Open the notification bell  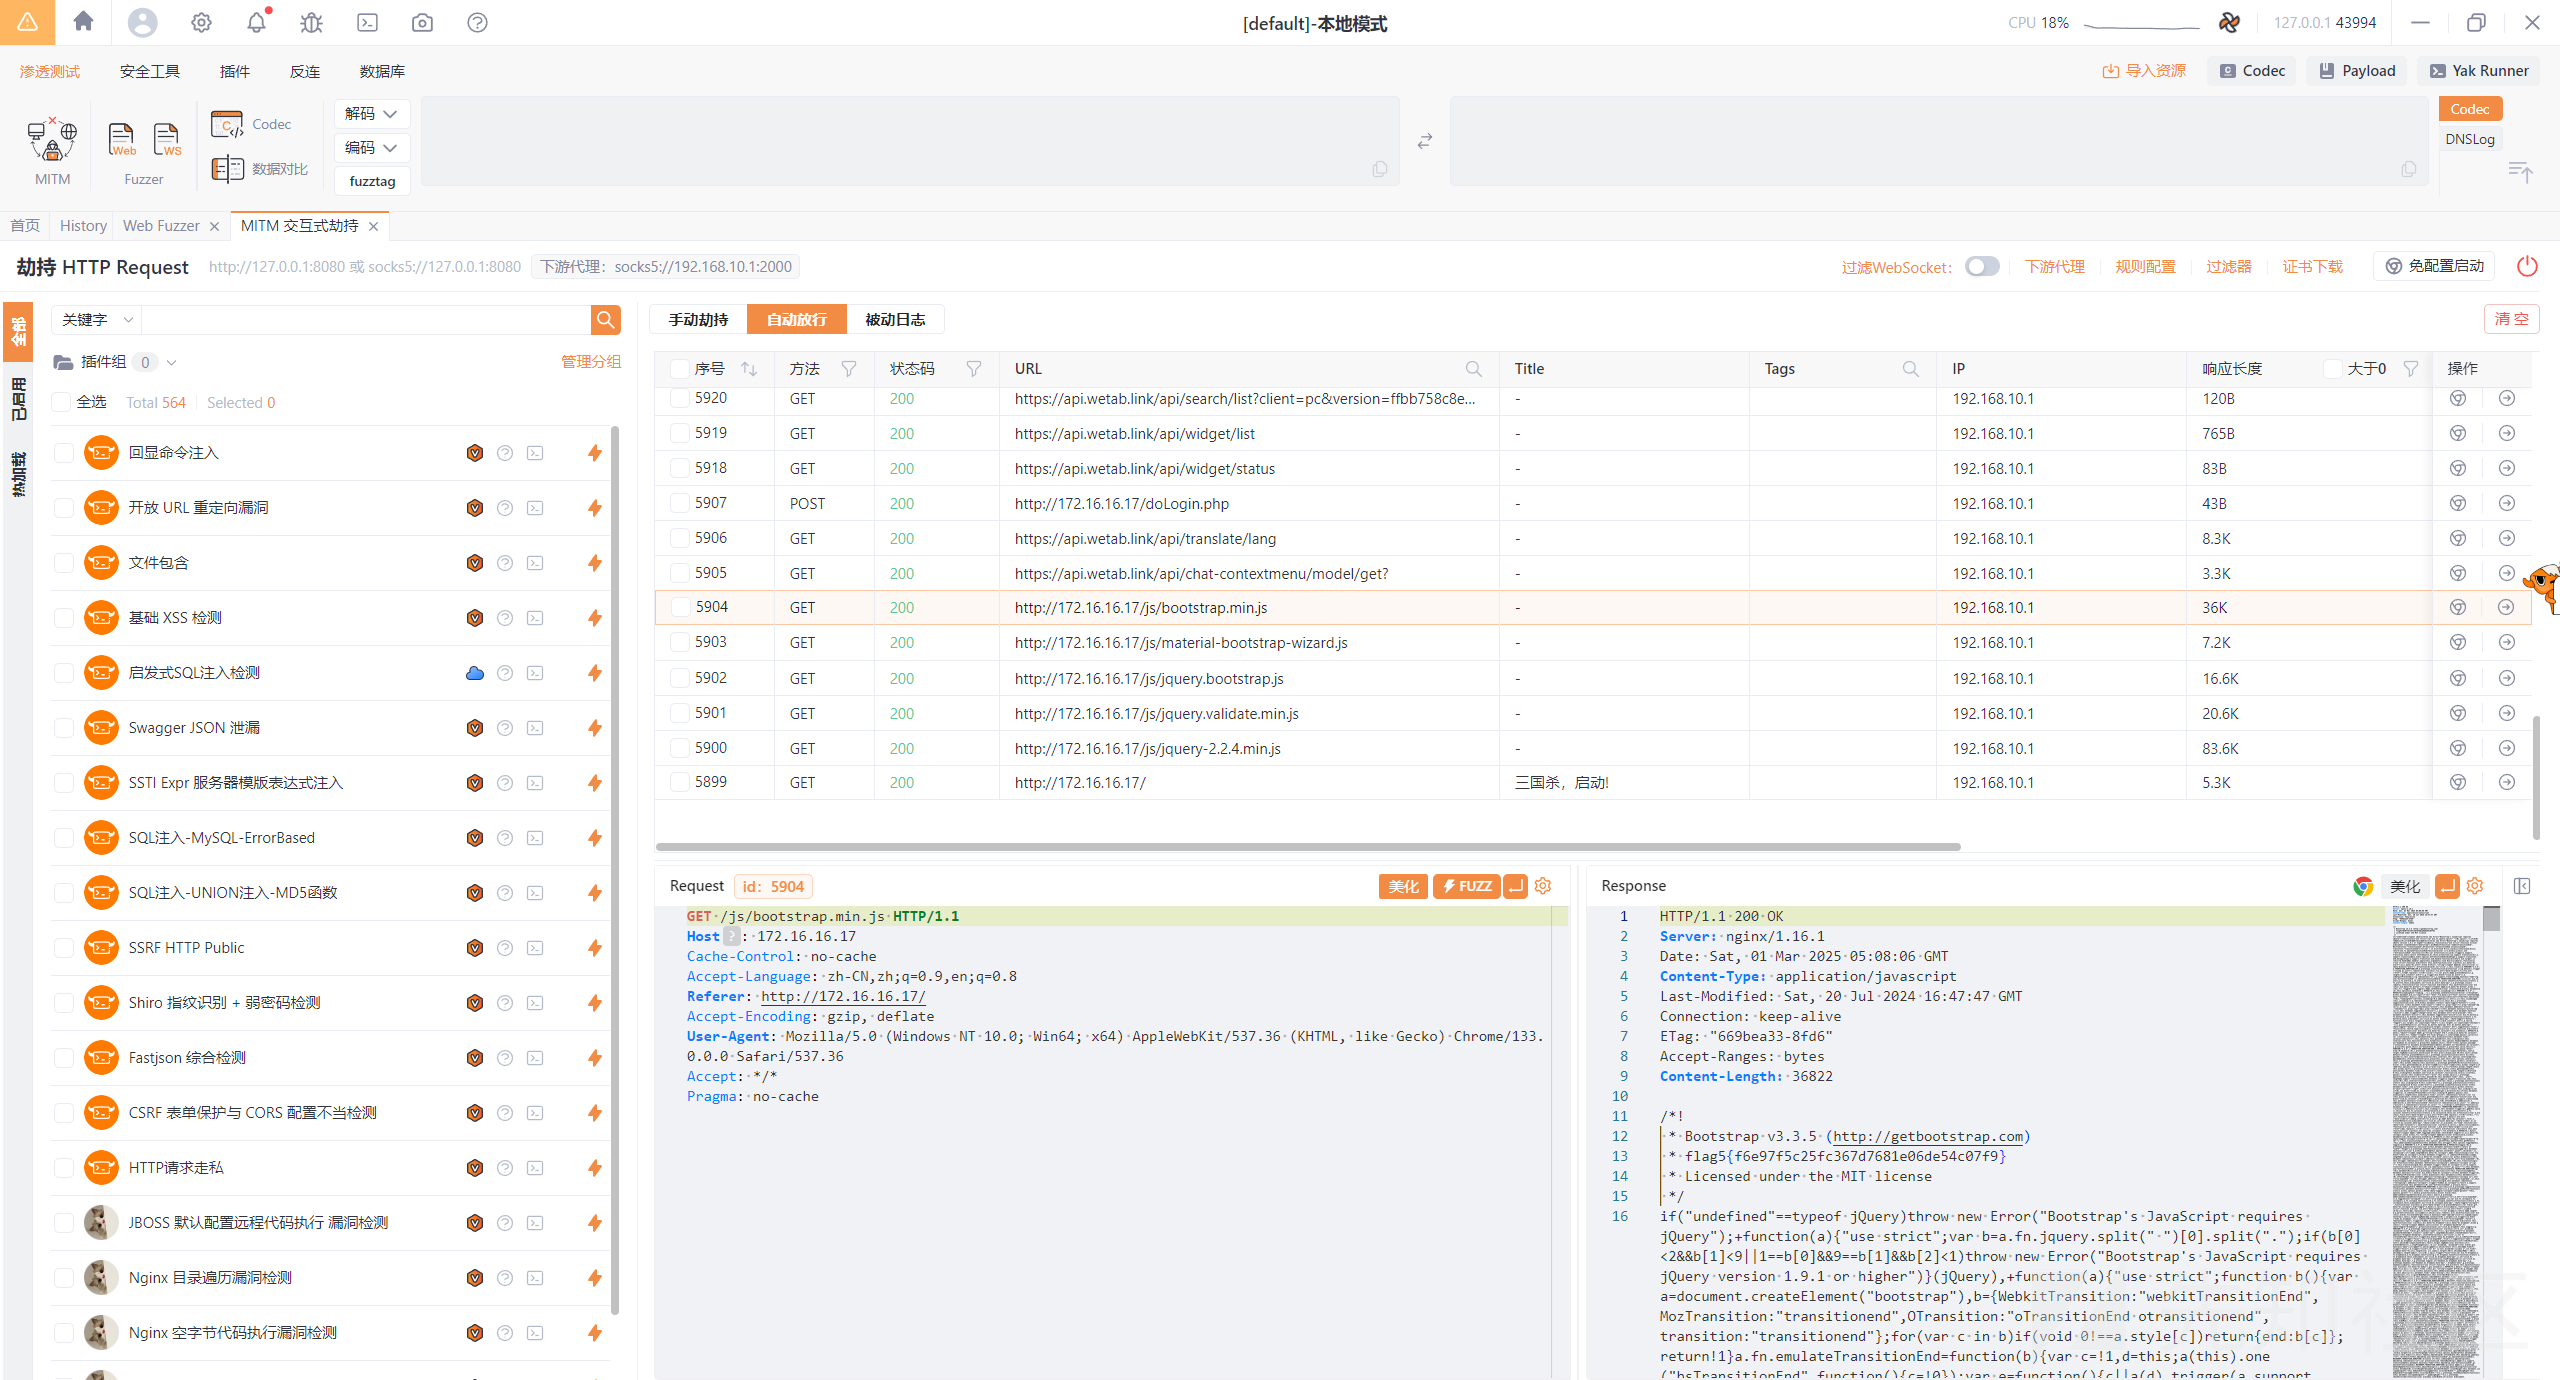[x=257, y=22]
